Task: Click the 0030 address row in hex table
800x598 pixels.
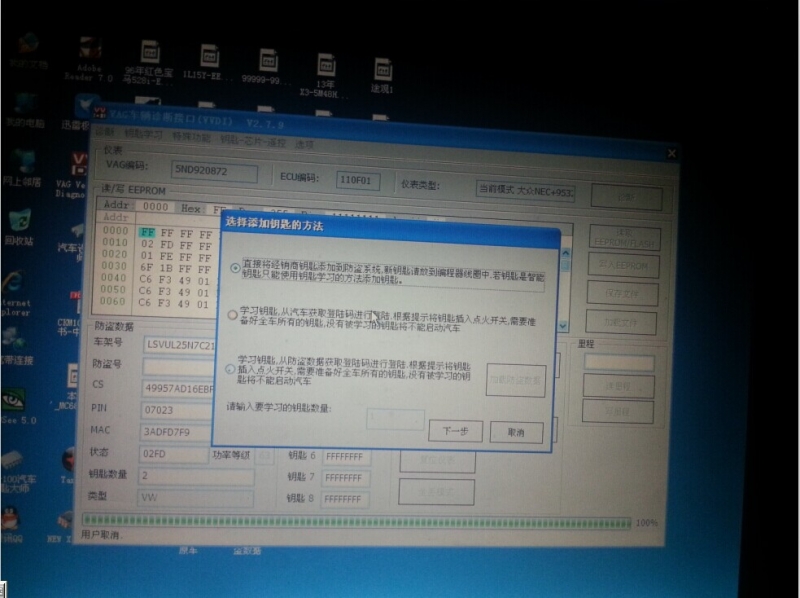Action: 114,266
